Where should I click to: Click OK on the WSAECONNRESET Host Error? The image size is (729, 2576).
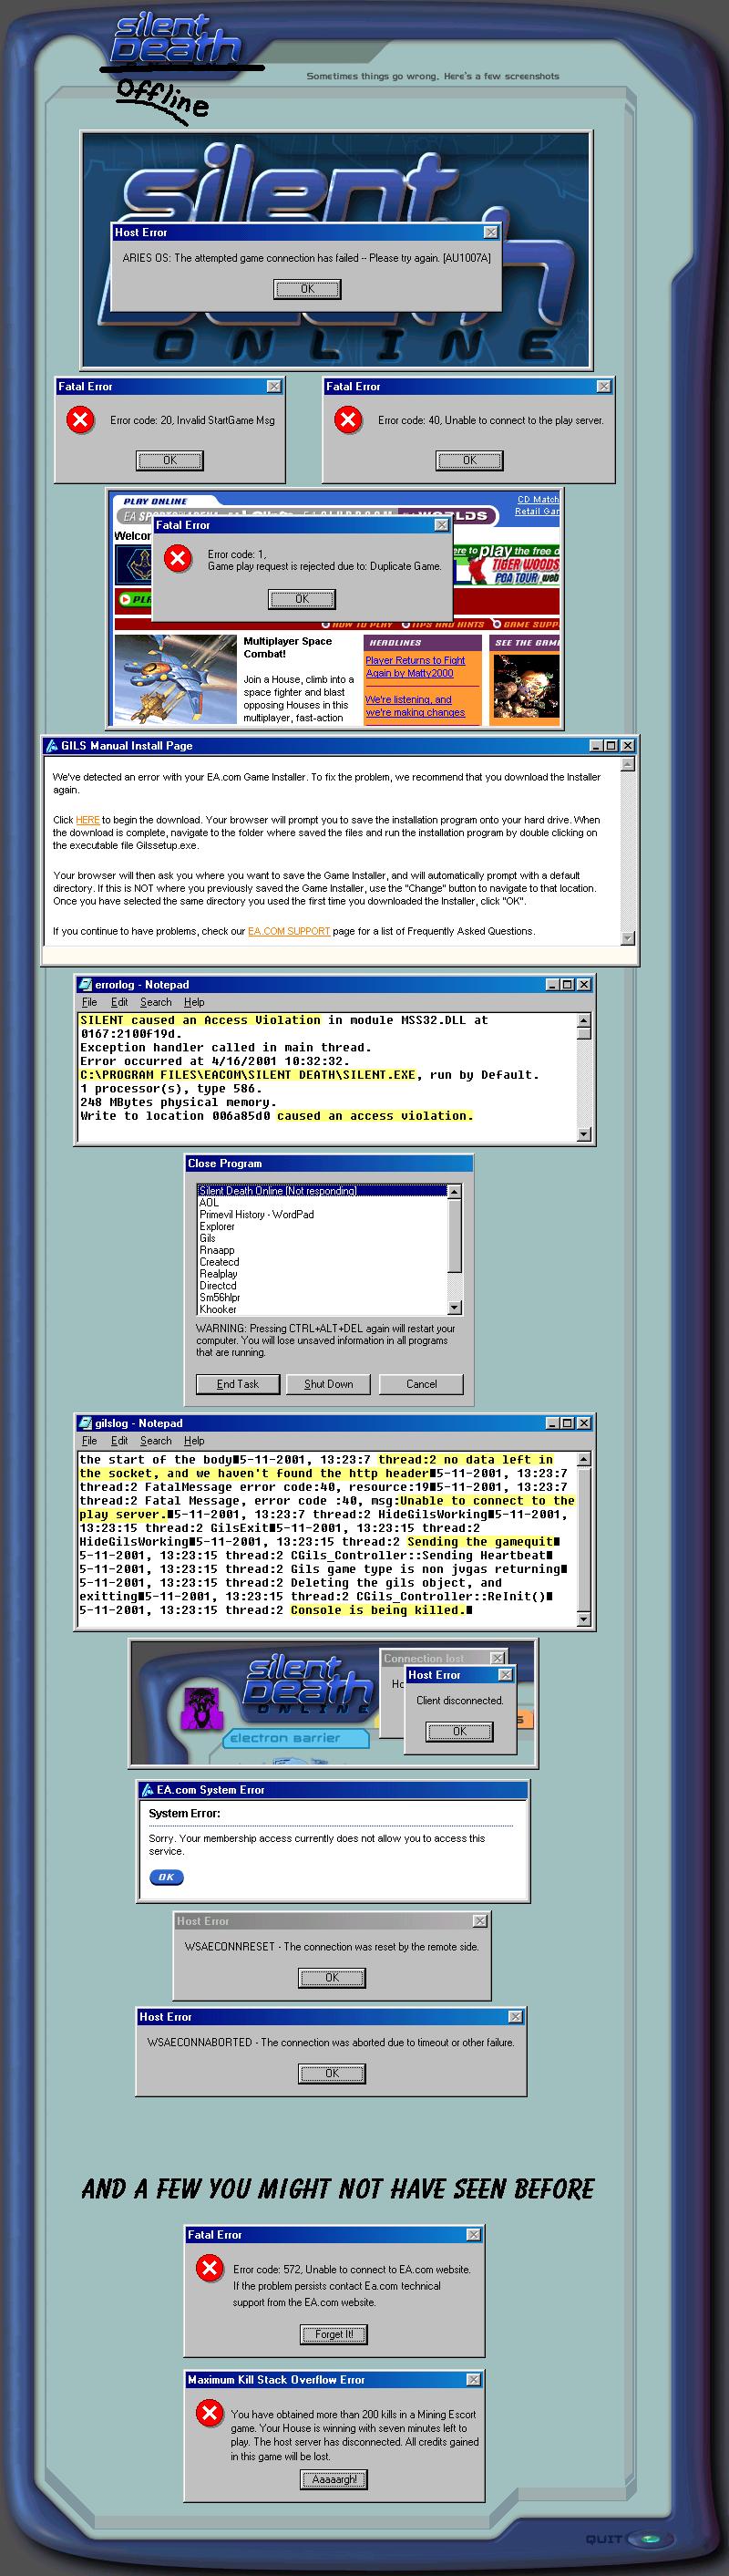[x=332, y=1977]
